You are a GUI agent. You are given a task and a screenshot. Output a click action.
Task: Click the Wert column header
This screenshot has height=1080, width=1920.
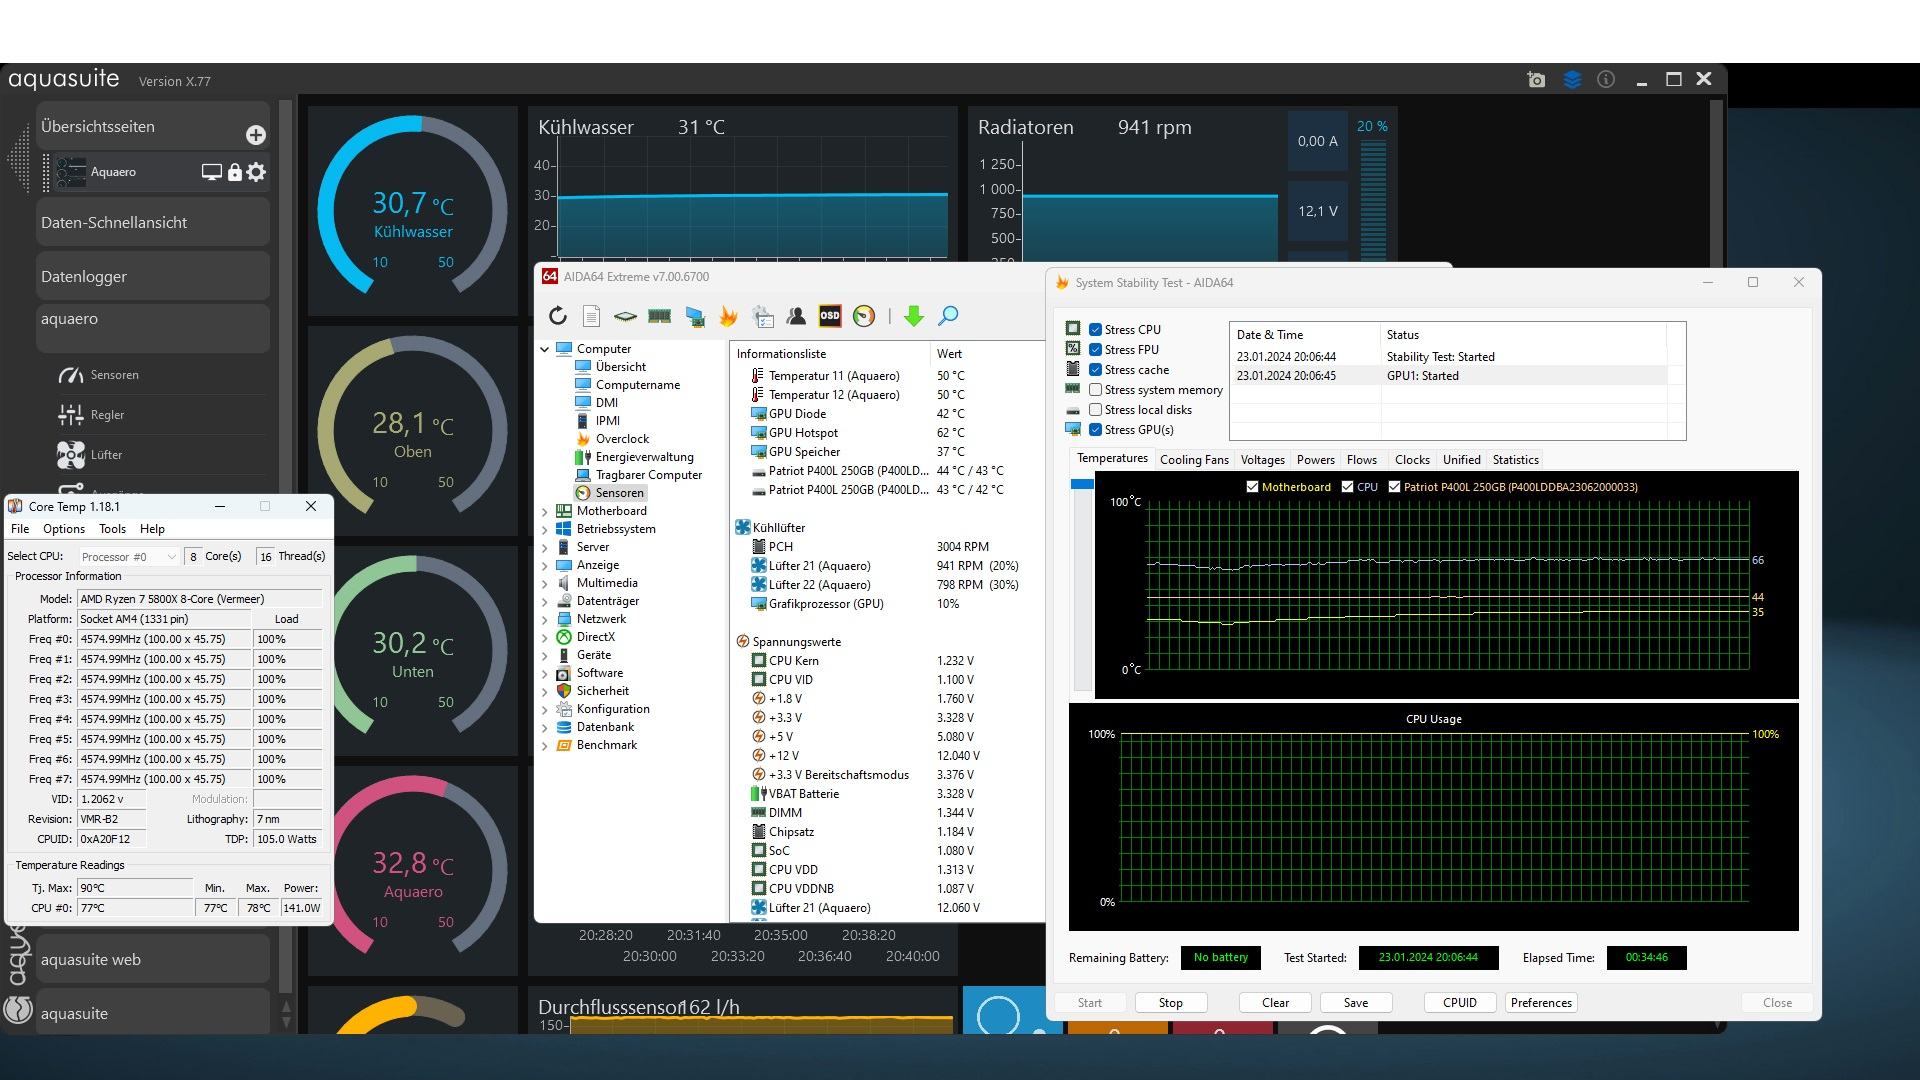click(988, 354)
